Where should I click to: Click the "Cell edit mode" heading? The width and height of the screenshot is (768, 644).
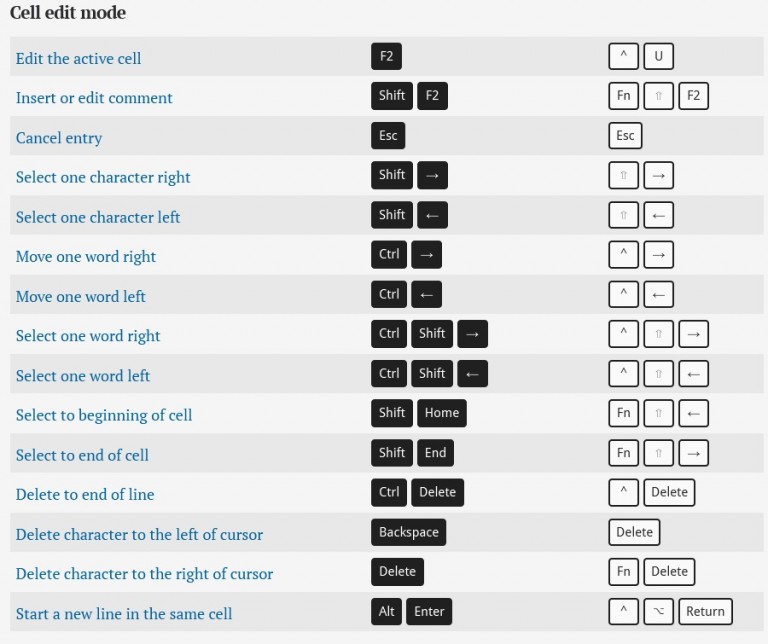pyautogui.click(x=68, y=13)
